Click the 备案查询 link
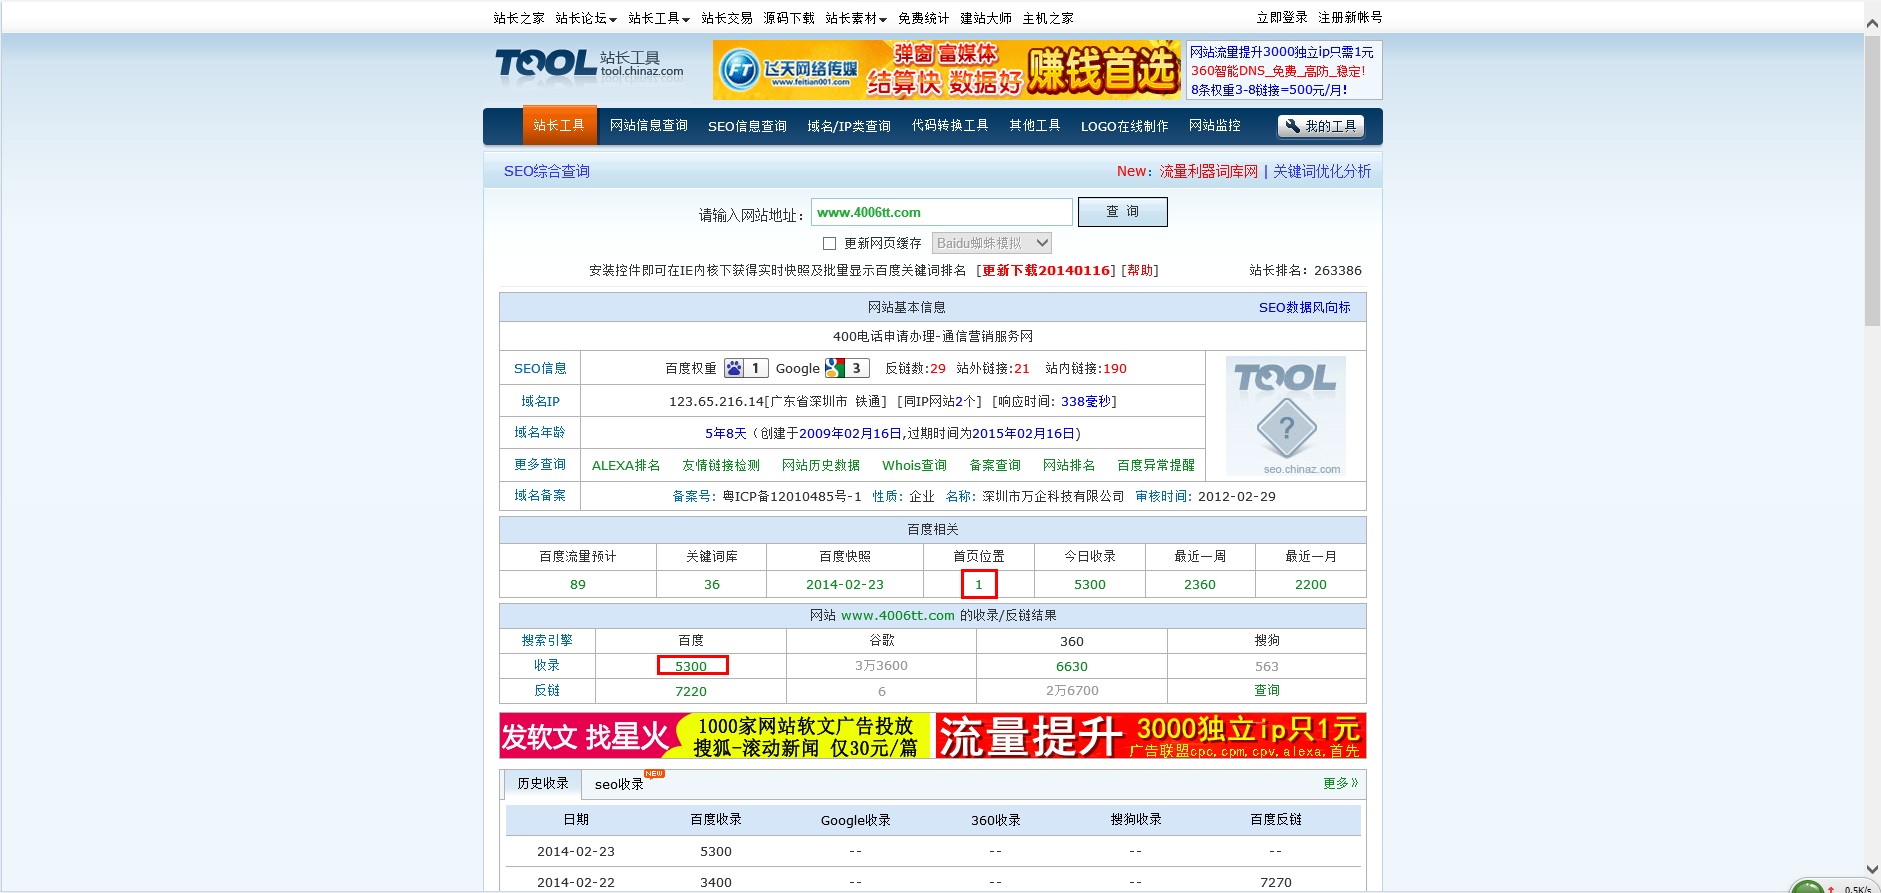The width and height of the screenshot is (1881, 893). click(x=995, y=466)
